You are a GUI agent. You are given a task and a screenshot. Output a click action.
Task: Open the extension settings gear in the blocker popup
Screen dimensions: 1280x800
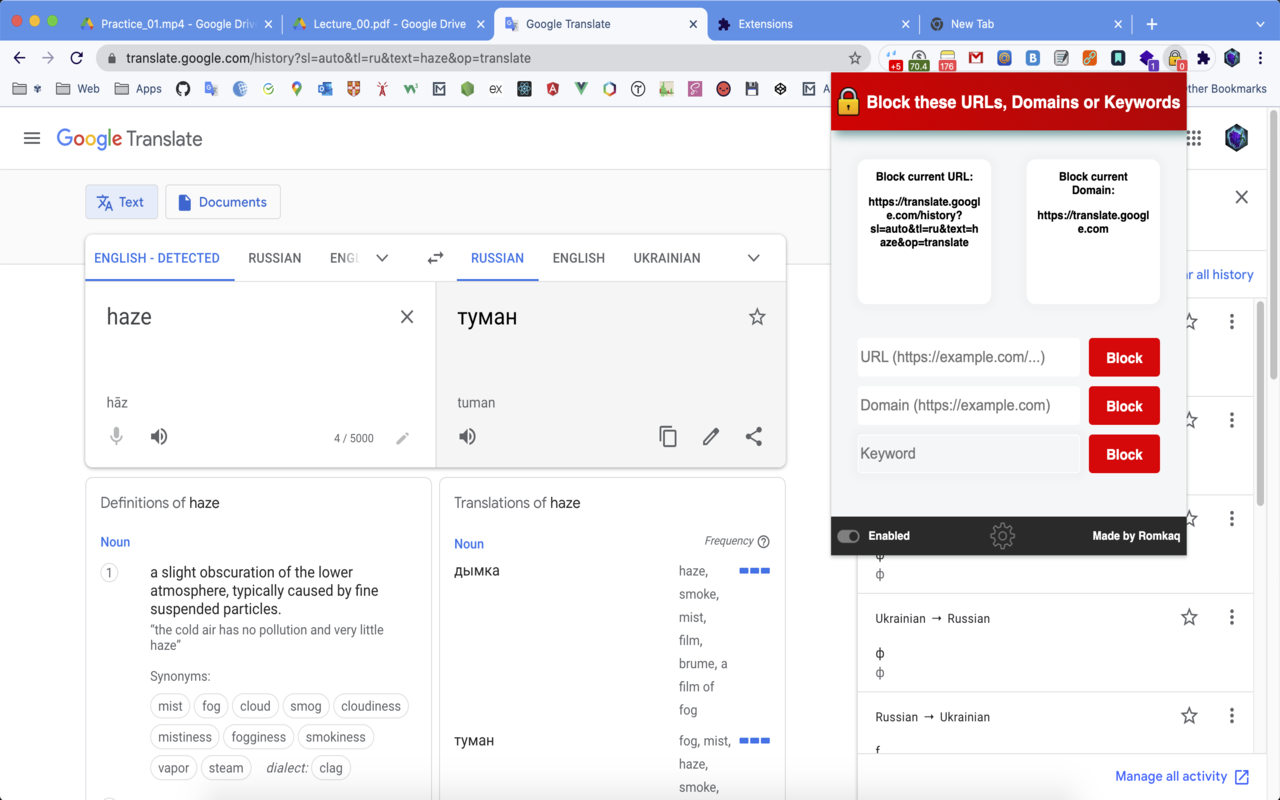pos(1002,535)
